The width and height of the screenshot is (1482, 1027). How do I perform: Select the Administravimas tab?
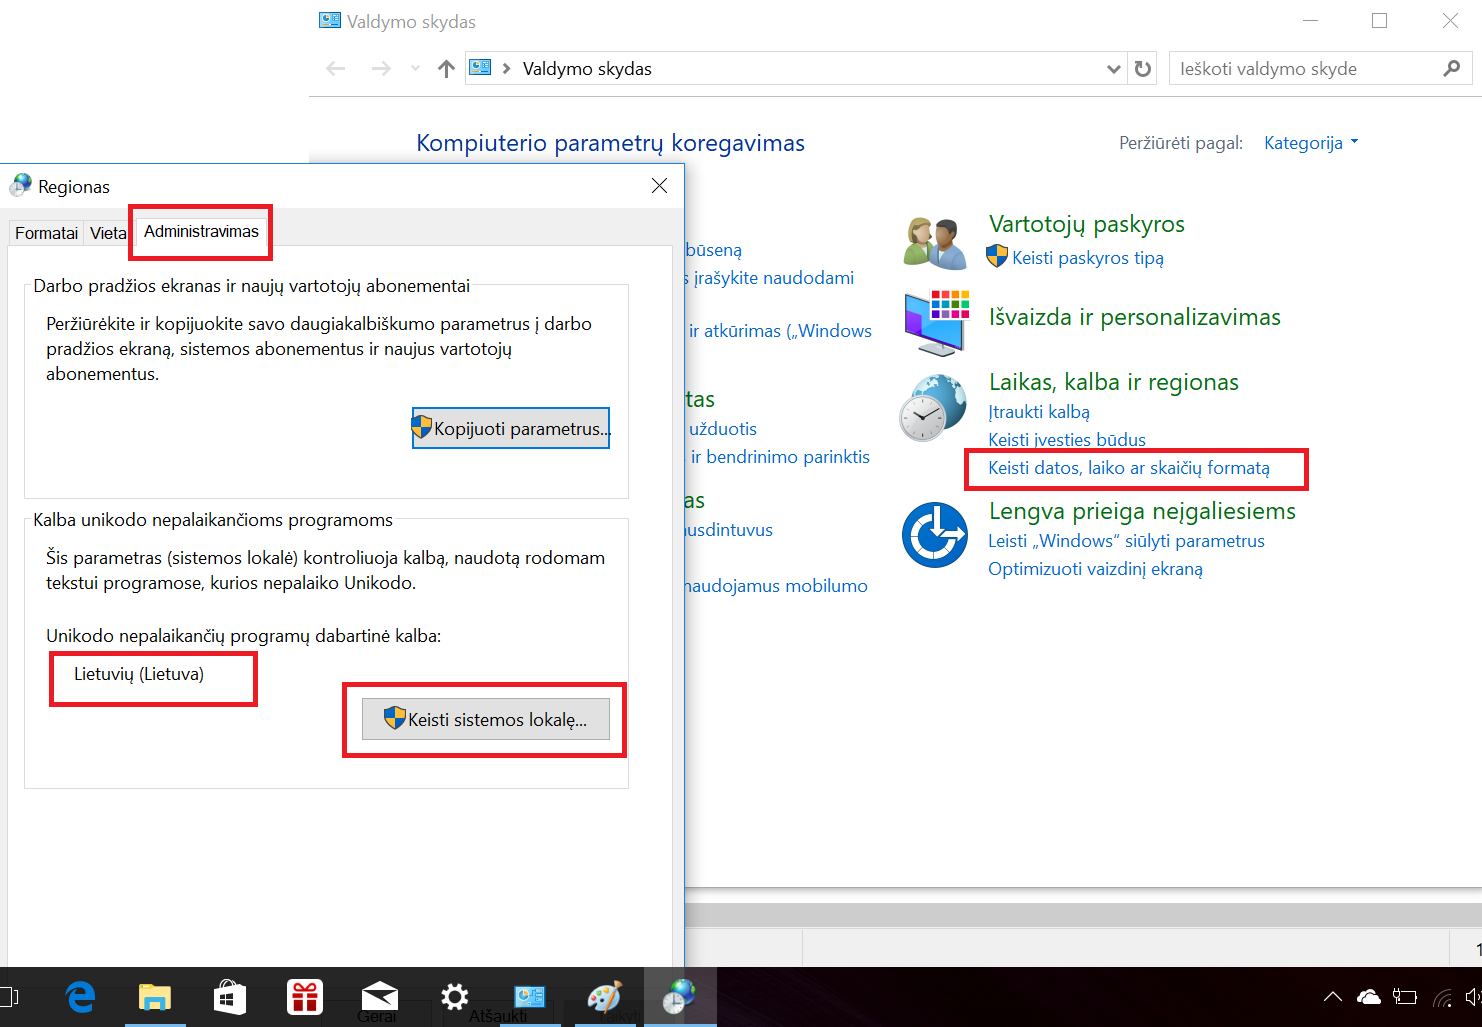click(x=201, y=231)
